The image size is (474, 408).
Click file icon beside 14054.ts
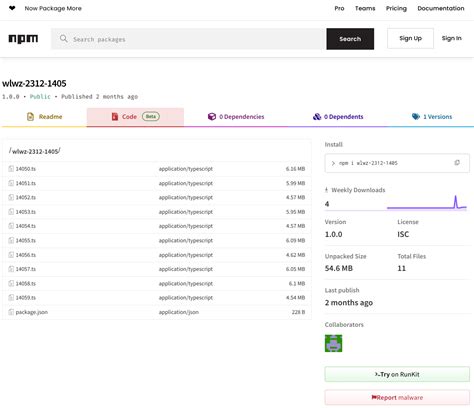coord(11,226)
